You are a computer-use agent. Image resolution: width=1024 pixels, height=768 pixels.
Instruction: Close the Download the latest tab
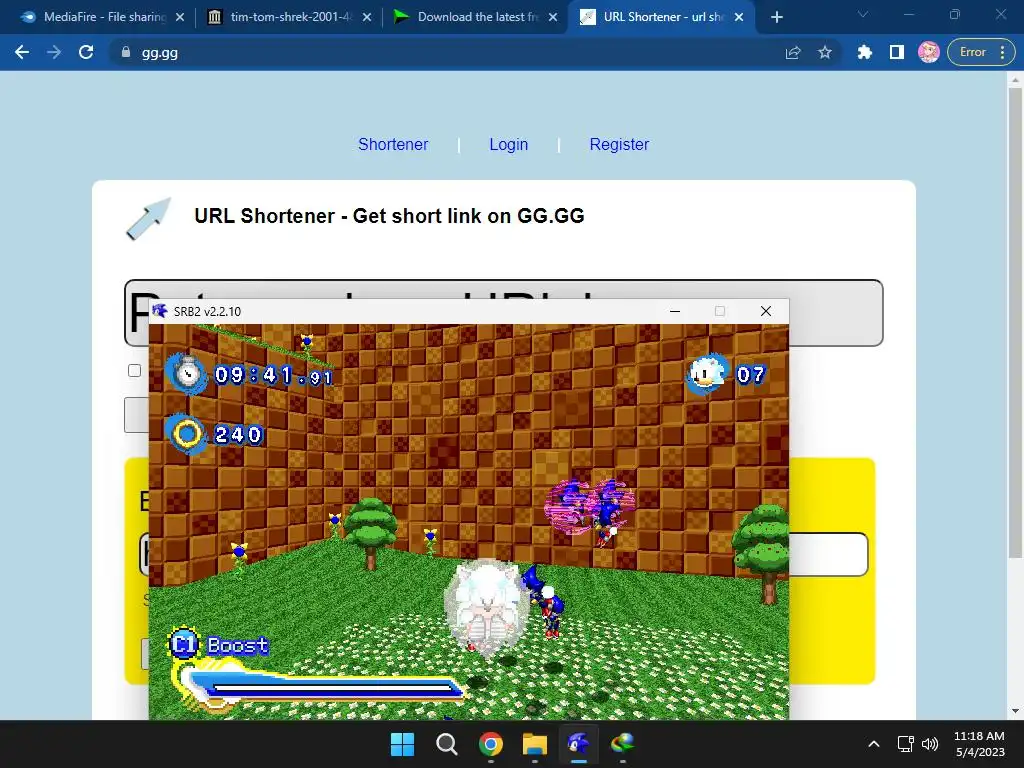(553, 17)
